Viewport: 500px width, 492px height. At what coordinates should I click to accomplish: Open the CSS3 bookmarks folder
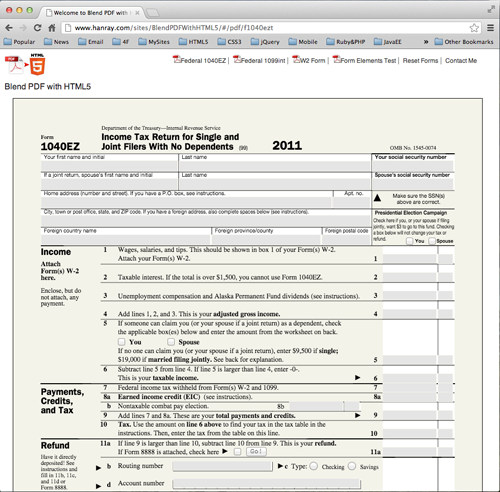pyautogui.click(x=229, y=42)
